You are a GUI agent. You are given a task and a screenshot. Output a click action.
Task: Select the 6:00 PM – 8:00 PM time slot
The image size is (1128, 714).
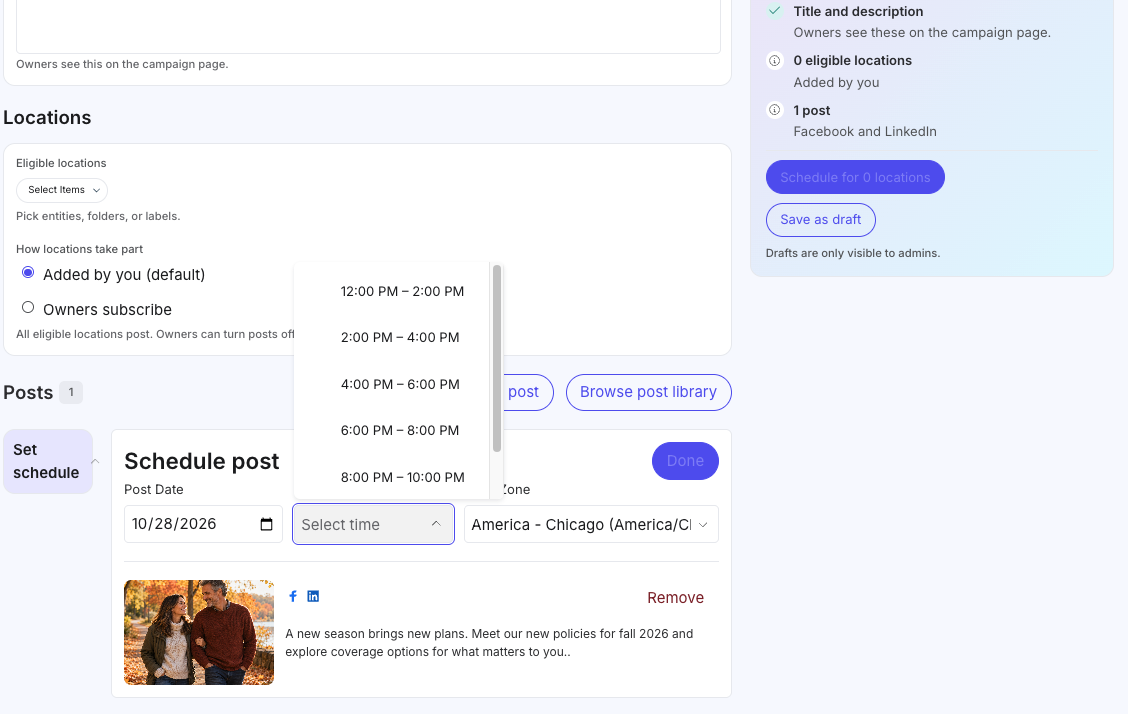click(x=400, y=430)
